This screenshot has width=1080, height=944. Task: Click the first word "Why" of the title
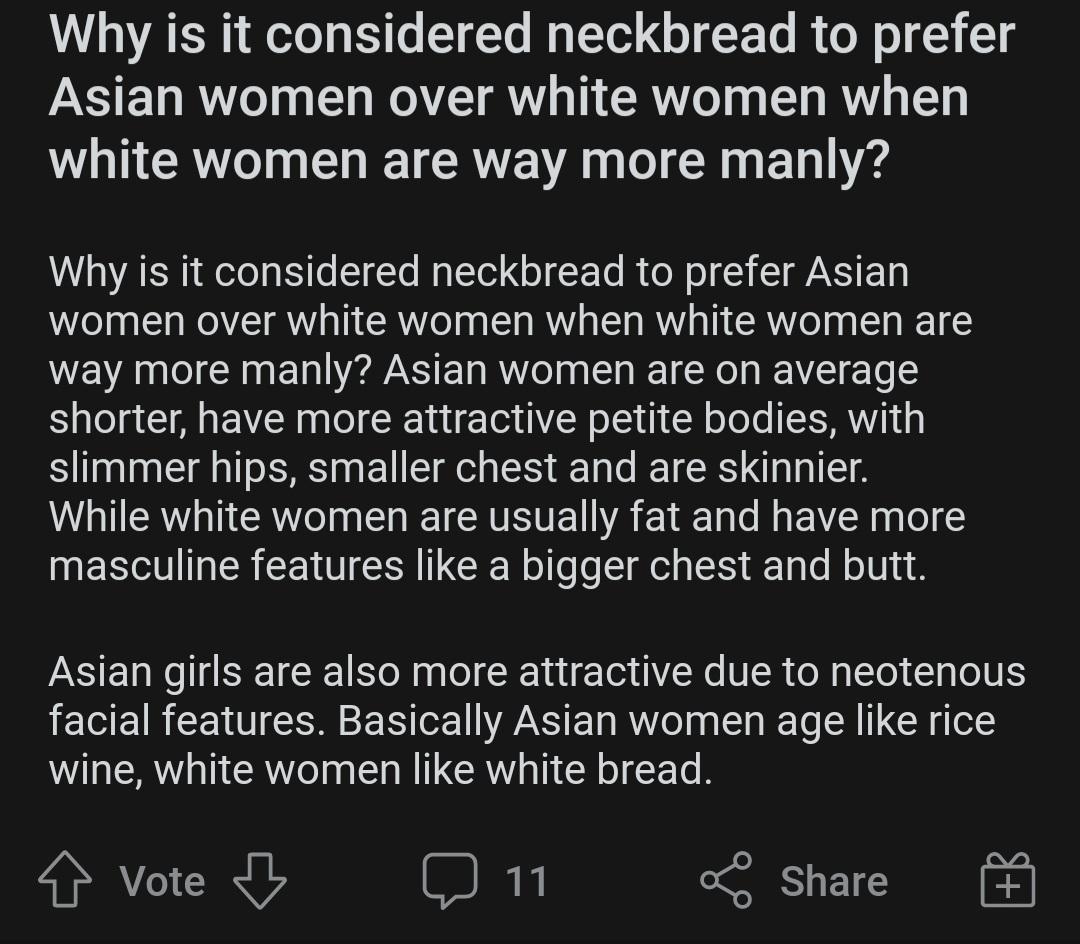click(100, 35)
